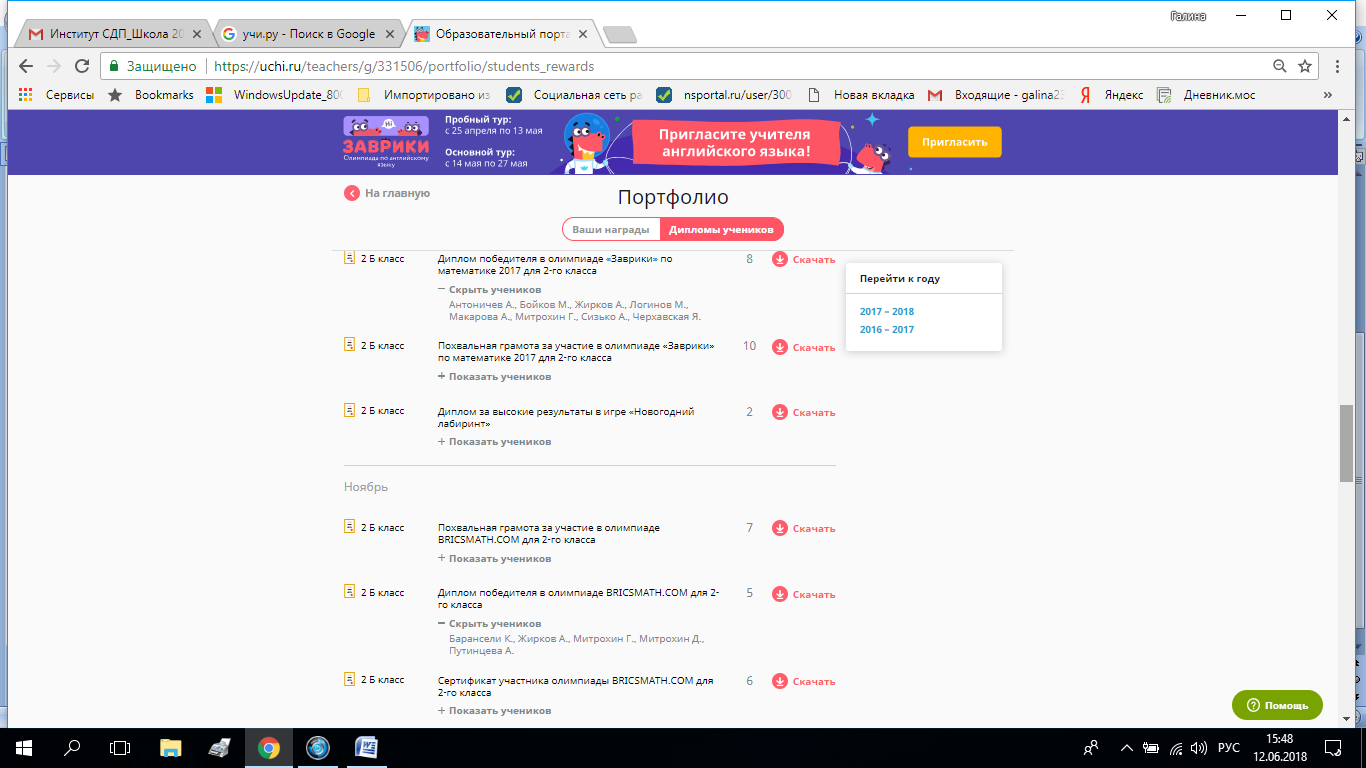The width and height of the screenshot is (1366, 768).
Task: Download the BRICSMATH winner diploma
Action: pos(803,594)
